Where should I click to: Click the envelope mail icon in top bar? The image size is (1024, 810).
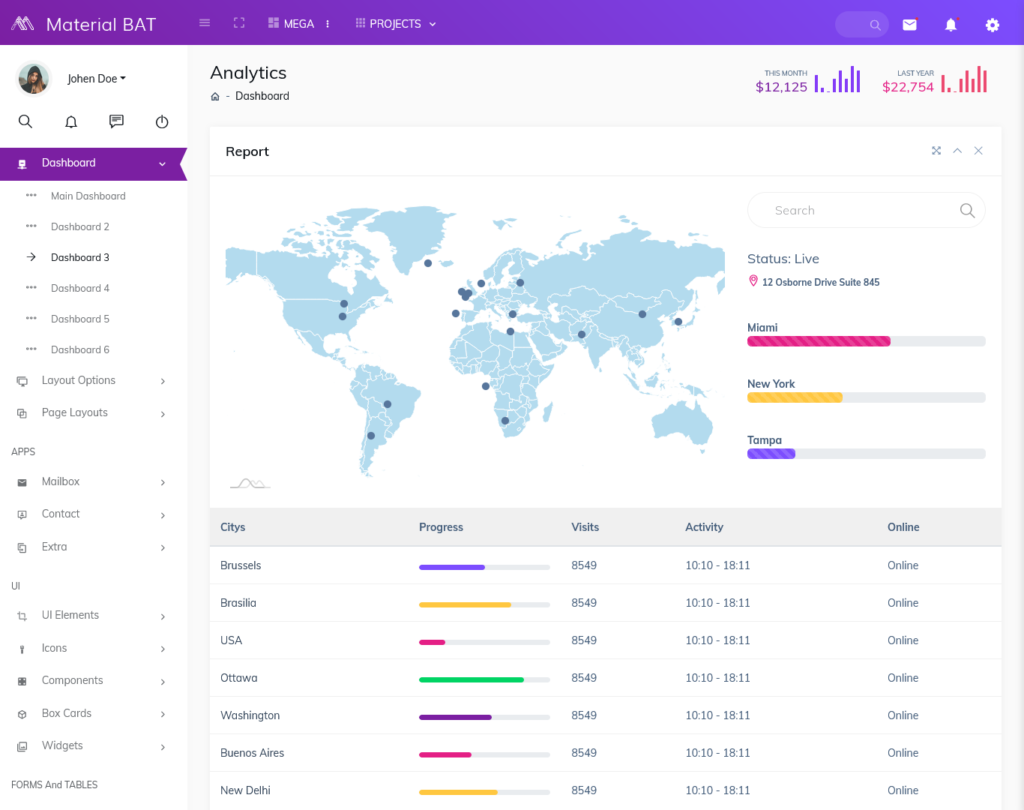point(908,23)
